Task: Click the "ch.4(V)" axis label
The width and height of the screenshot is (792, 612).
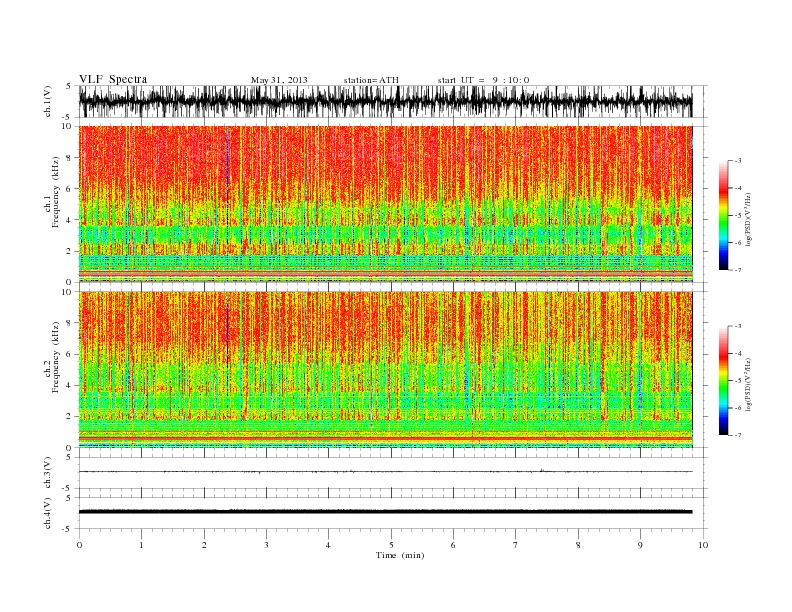Action: pos(48,513)
